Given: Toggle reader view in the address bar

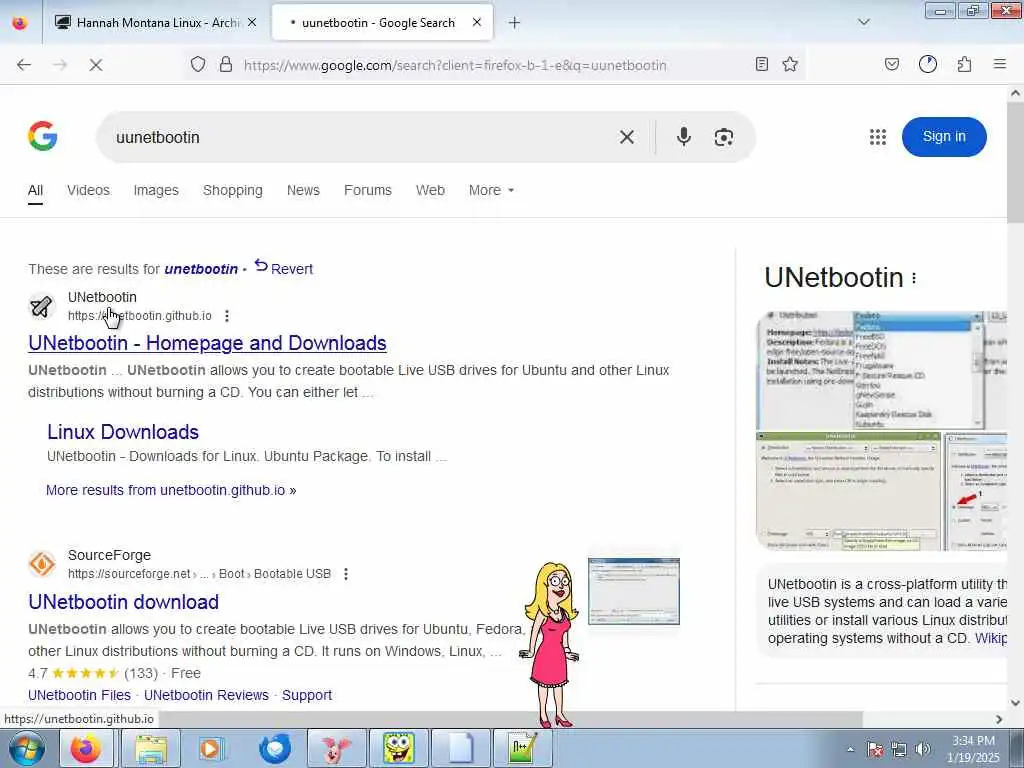Looking at the screenshot, I should tap(761, 64).
